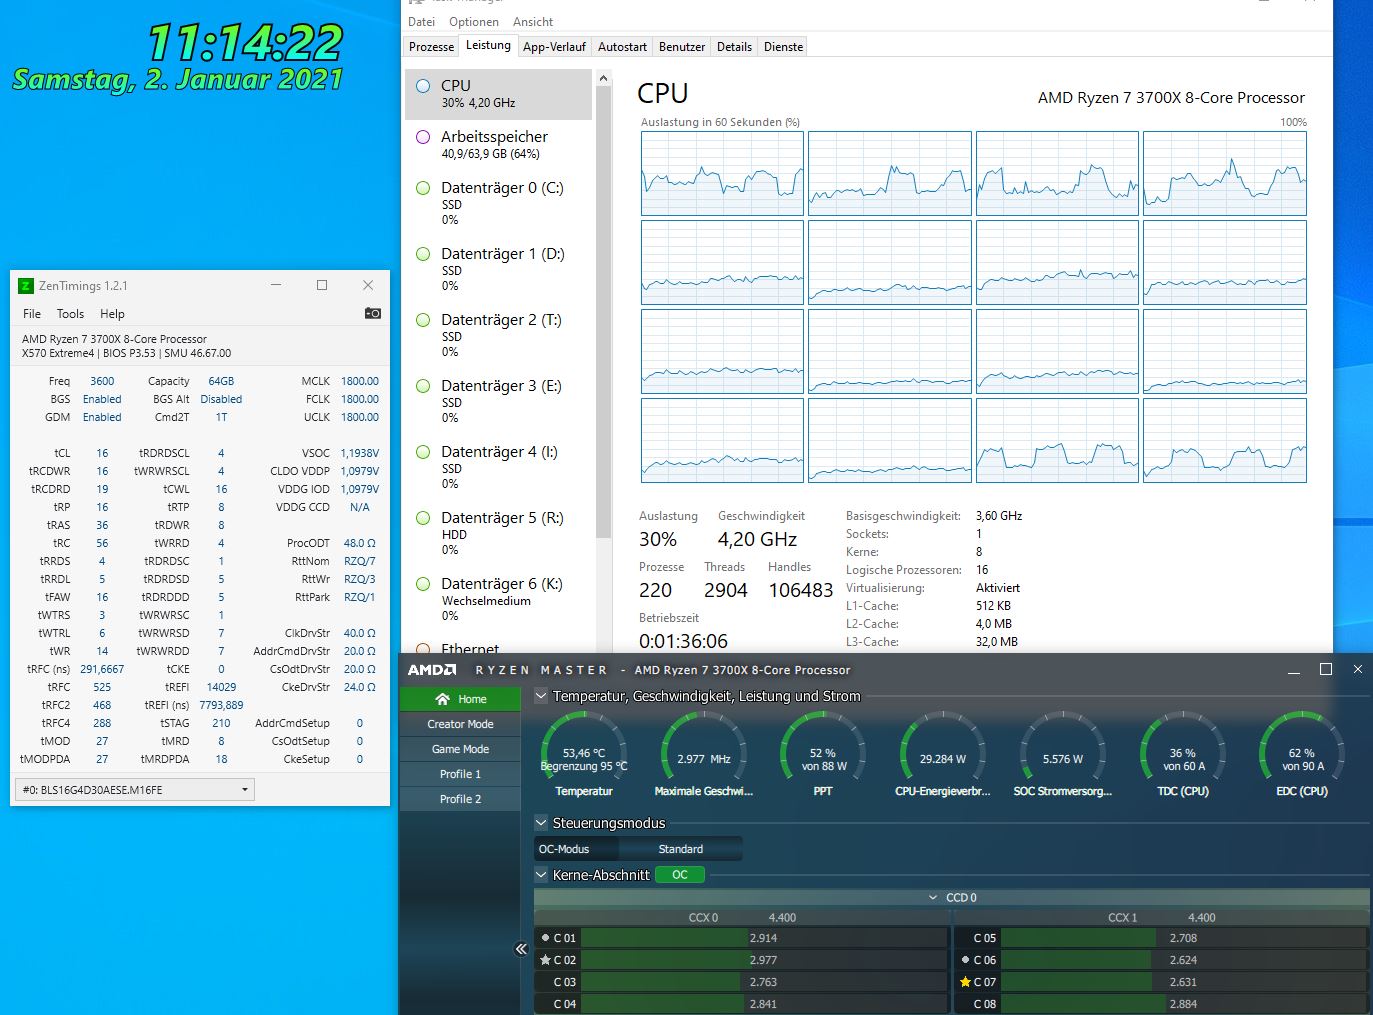Select CPU entry circle in Task Manager
Viewport: 1373px width, 1015px height.
coord(423,86)
